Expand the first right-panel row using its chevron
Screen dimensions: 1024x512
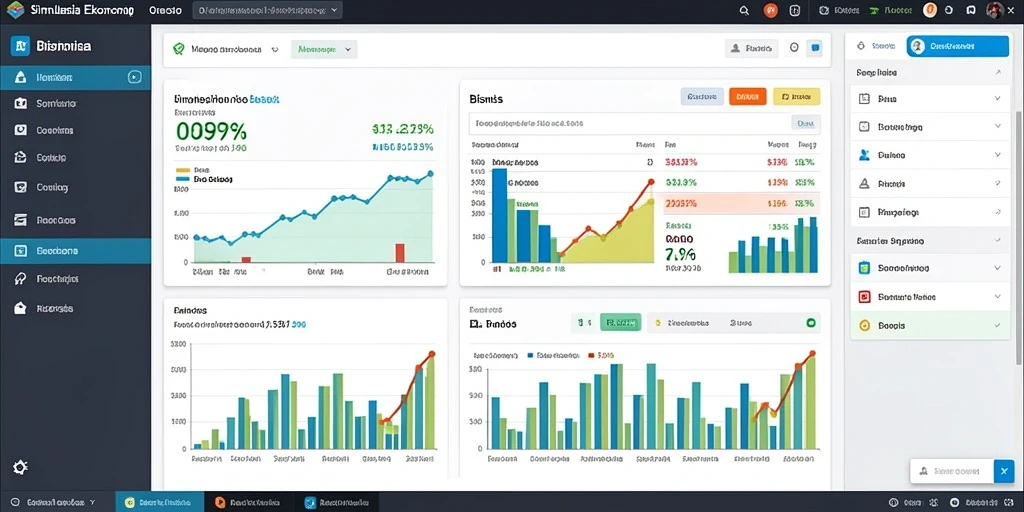coord(997,99)
